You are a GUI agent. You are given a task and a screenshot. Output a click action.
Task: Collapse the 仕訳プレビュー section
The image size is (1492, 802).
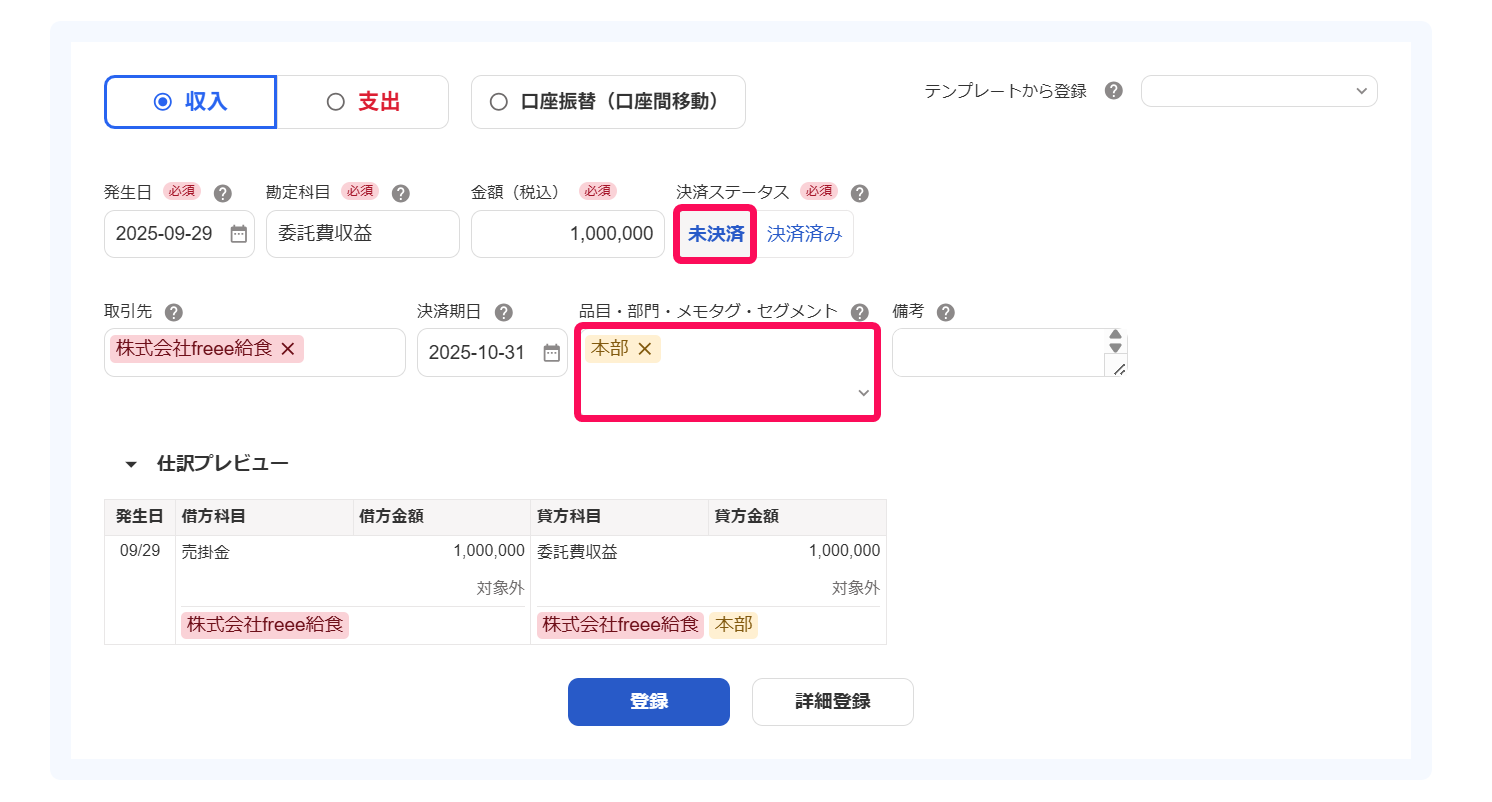point(131,465)
